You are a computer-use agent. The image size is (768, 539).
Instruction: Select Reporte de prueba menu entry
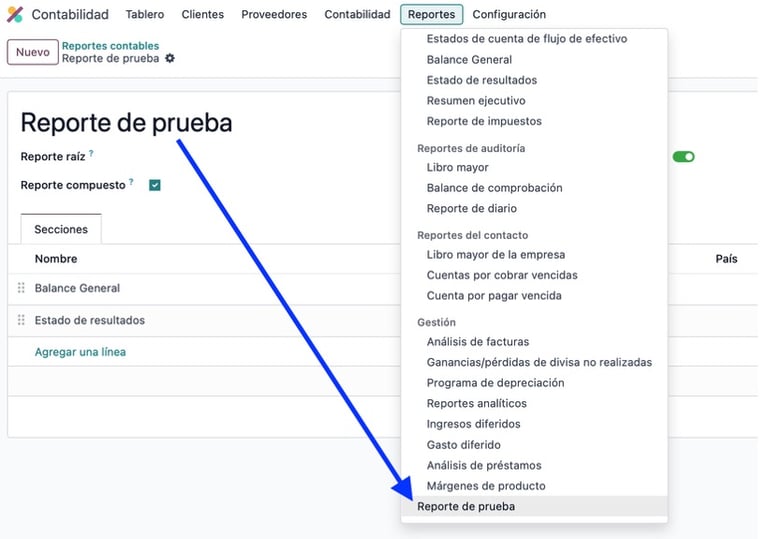coord(534,506)
